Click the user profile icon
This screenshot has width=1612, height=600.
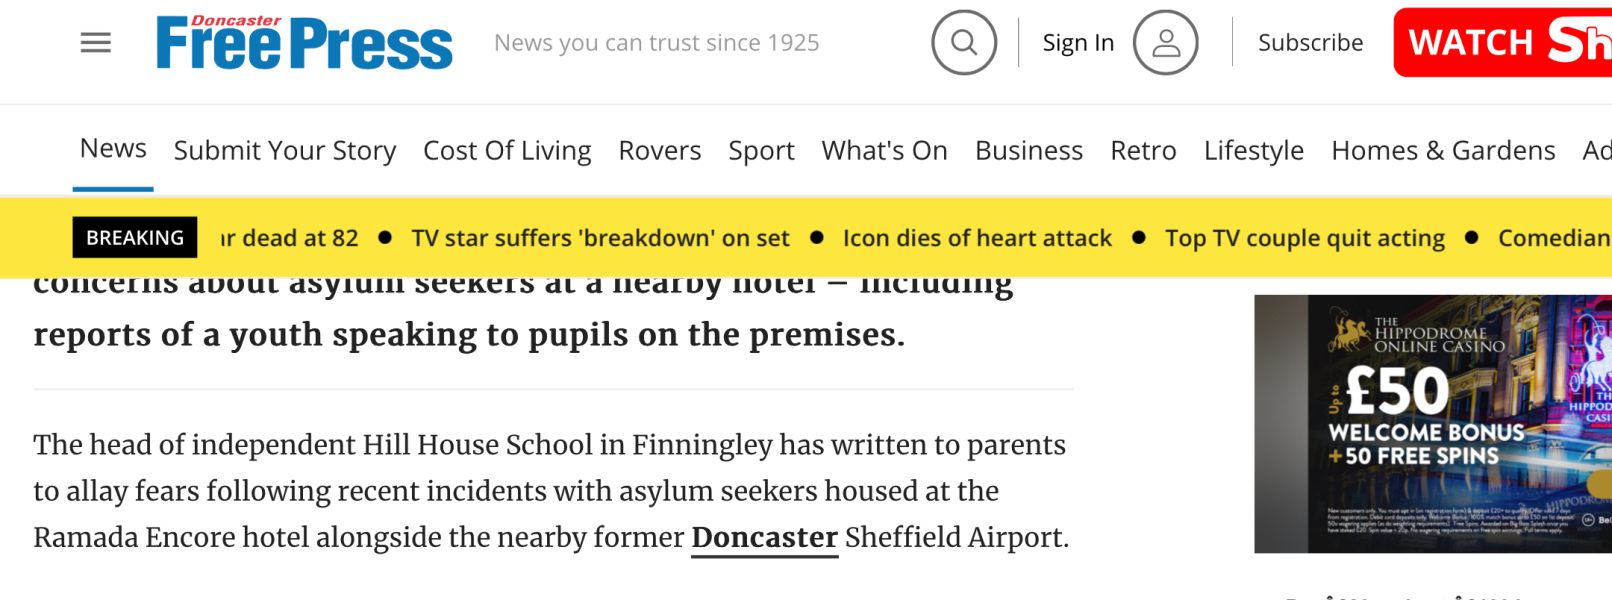click(1165, 43)
